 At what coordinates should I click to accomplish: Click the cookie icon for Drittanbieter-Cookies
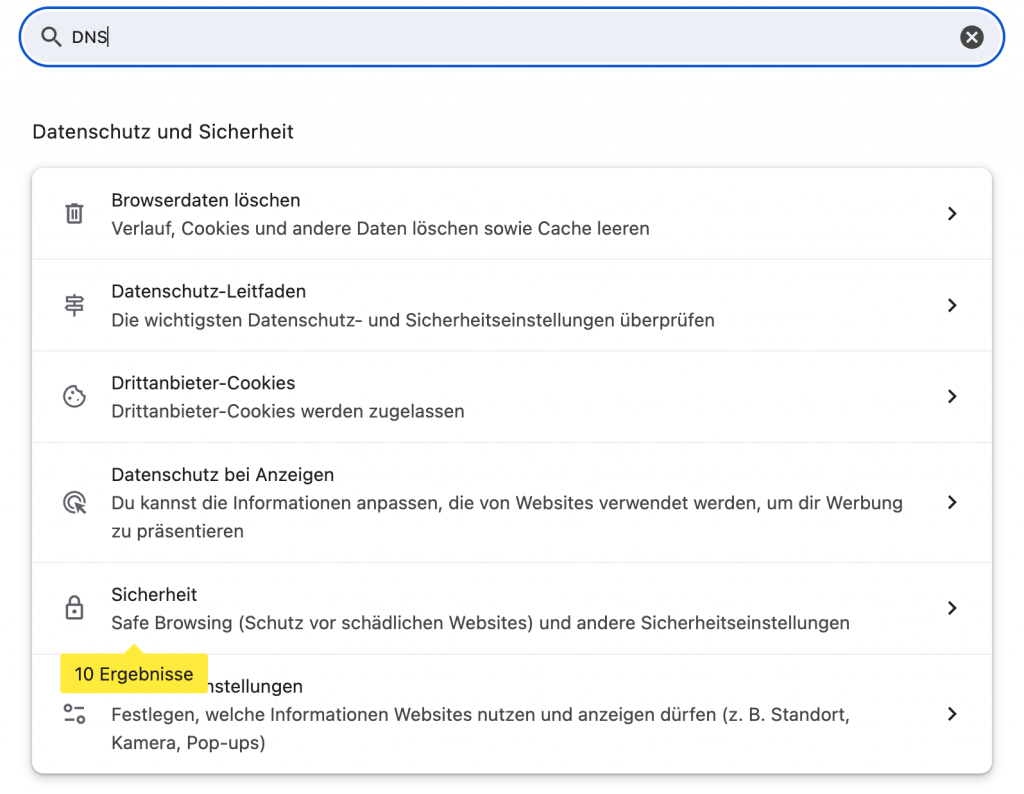coord(75,396)
